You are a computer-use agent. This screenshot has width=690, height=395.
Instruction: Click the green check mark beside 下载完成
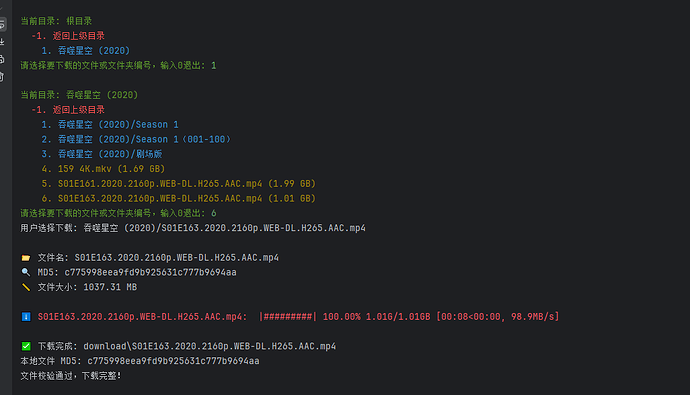click(26, 346)
